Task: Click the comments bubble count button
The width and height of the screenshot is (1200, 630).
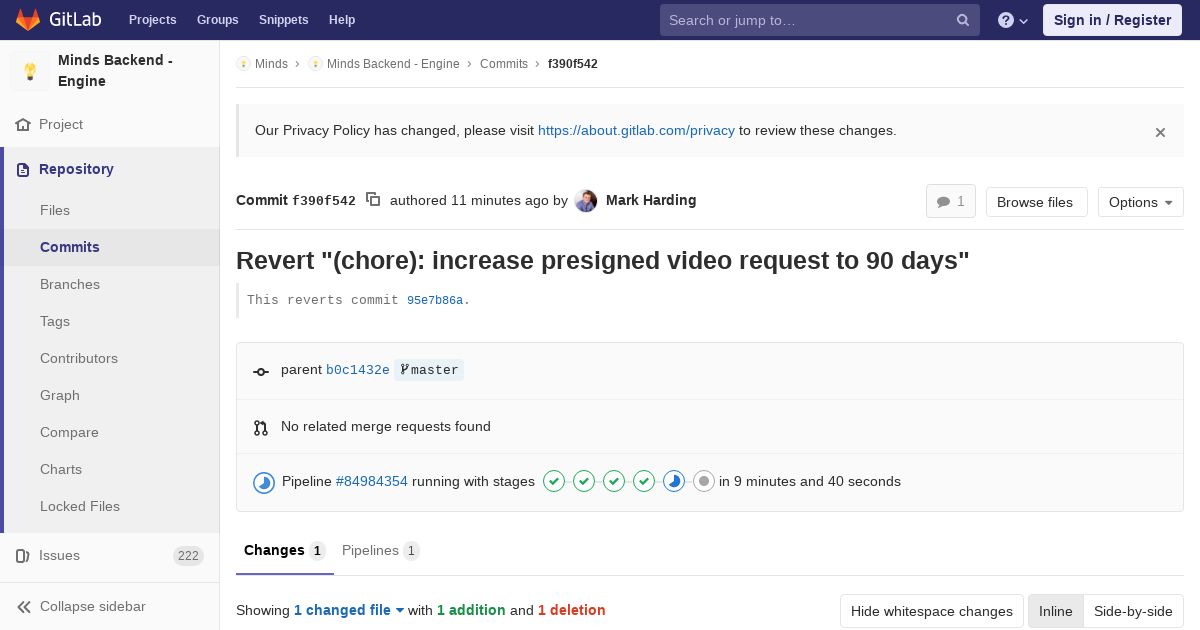Action: (950, 202)
